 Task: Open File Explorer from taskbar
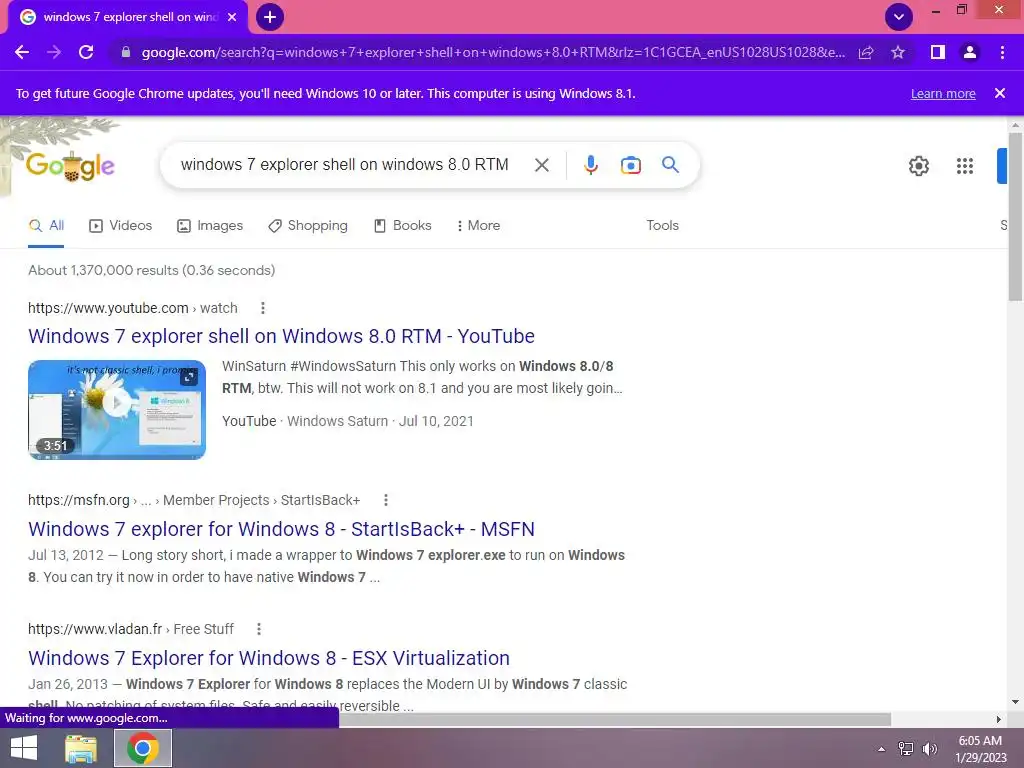tap(81, 748)
